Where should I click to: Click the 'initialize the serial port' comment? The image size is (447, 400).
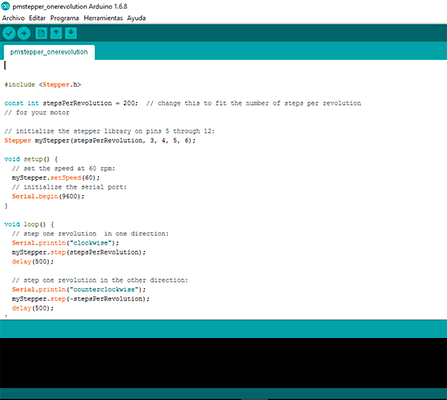pyautogui.click(x=69, y=187)
